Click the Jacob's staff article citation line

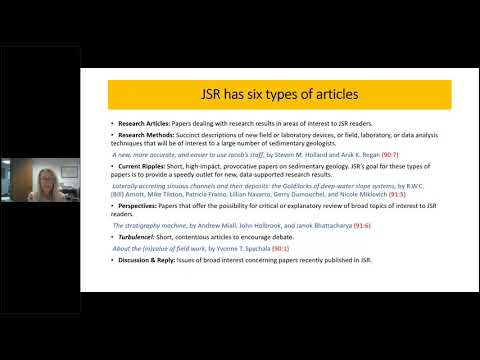tap(255, 155)
